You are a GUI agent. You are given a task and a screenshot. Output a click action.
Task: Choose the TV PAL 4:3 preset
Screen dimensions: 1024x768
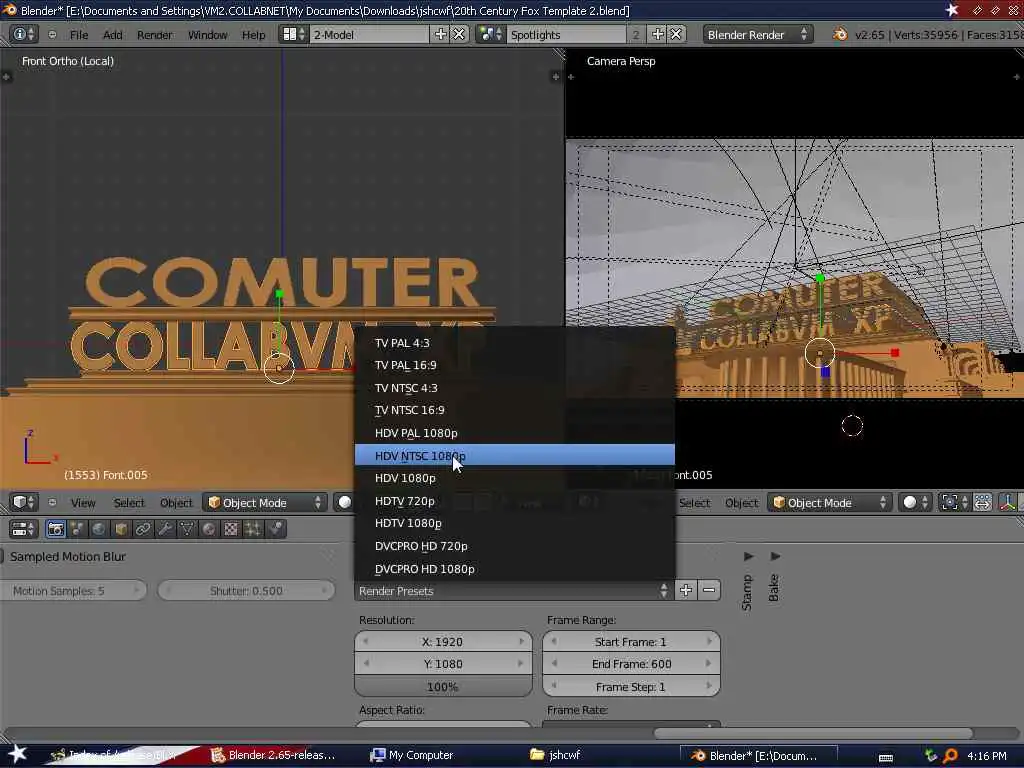click(x=515, y=342)
